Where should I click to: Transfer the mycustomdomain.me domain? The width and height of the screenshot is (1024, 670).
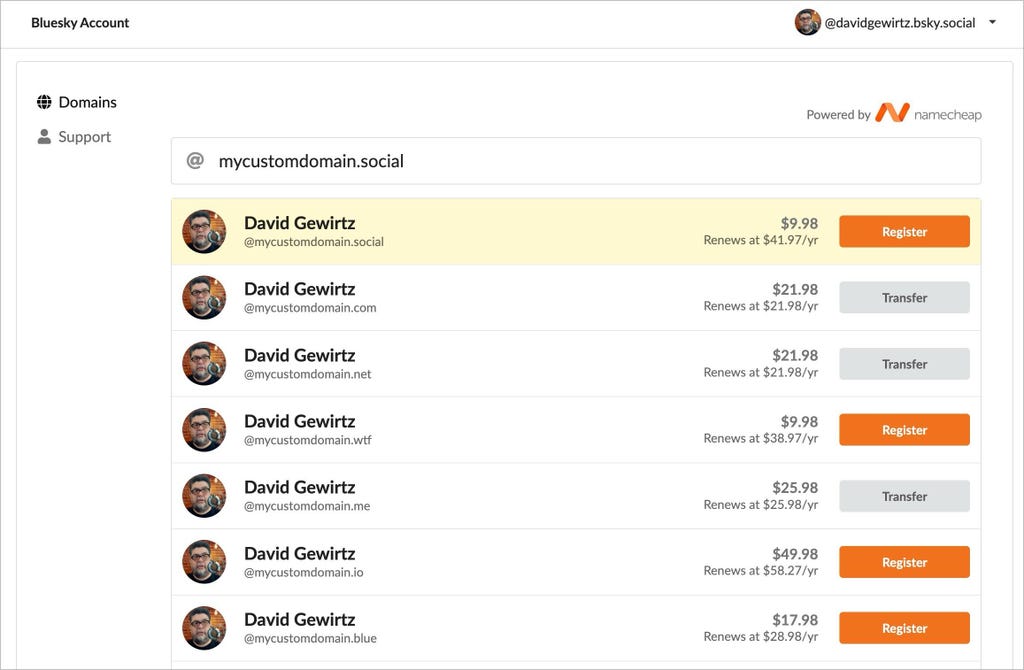pos(904,496)
